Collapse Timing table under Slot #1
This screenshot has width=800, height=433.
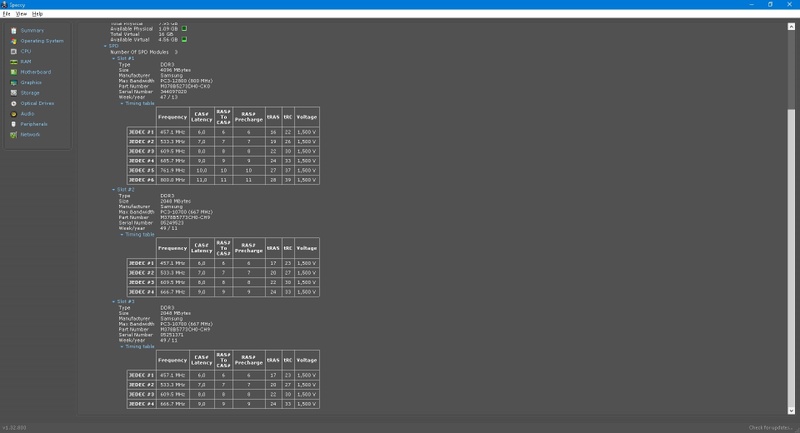(122, 104)
